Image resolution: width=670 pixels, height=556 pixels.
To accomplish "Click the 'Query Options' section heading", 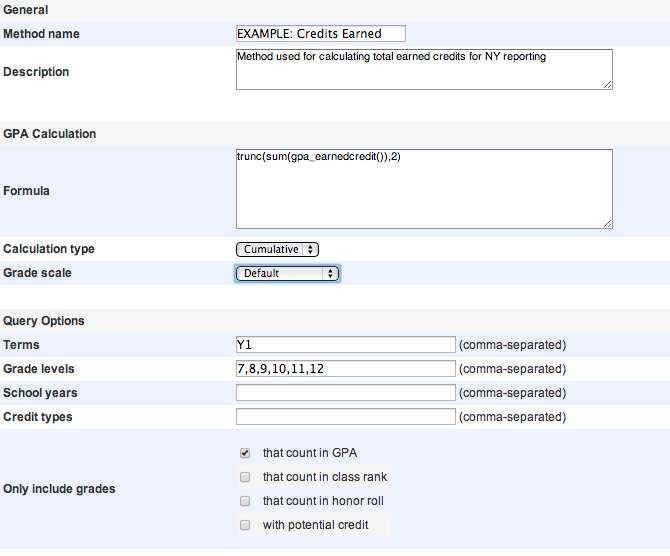I will pos(44,321).
